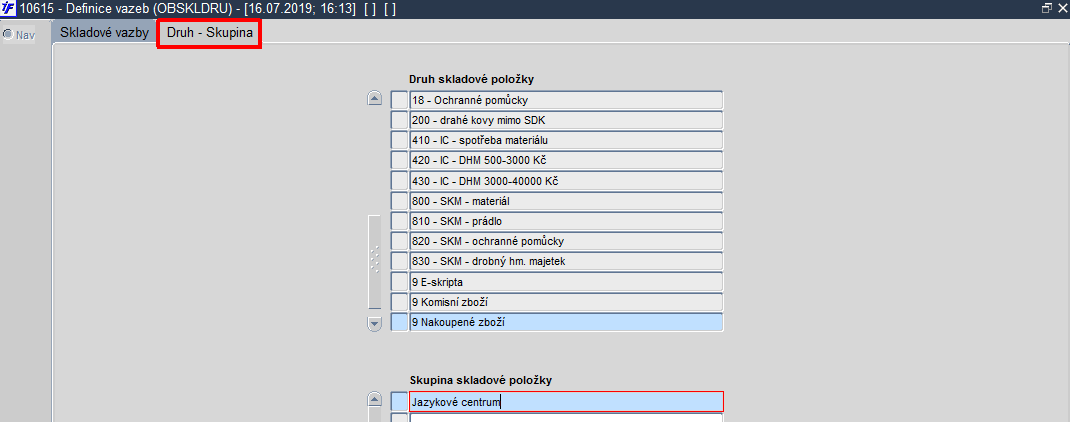Select row marker beside Jazykové centrum

[x=399, y=402]
